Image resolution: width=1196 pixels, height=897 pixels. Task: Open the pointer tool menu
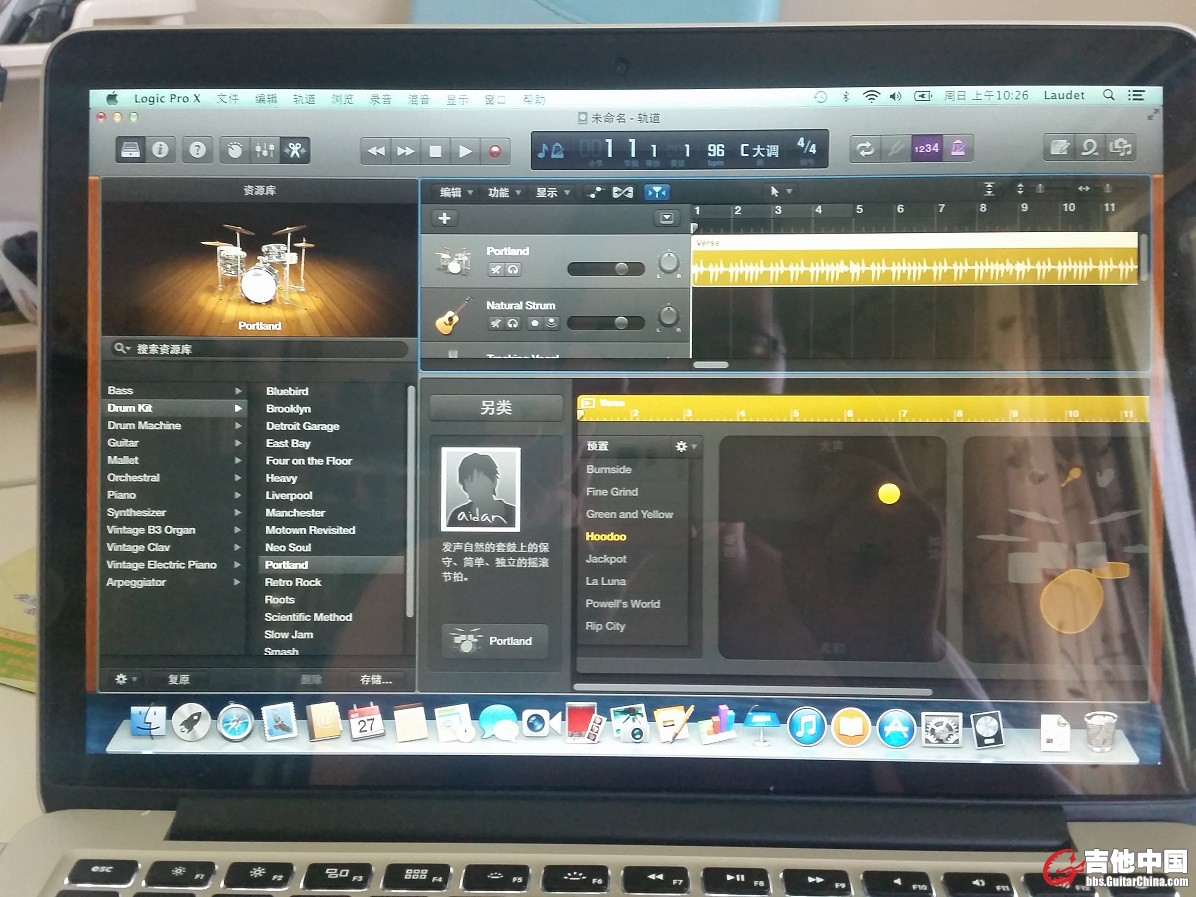pos(780,191)
